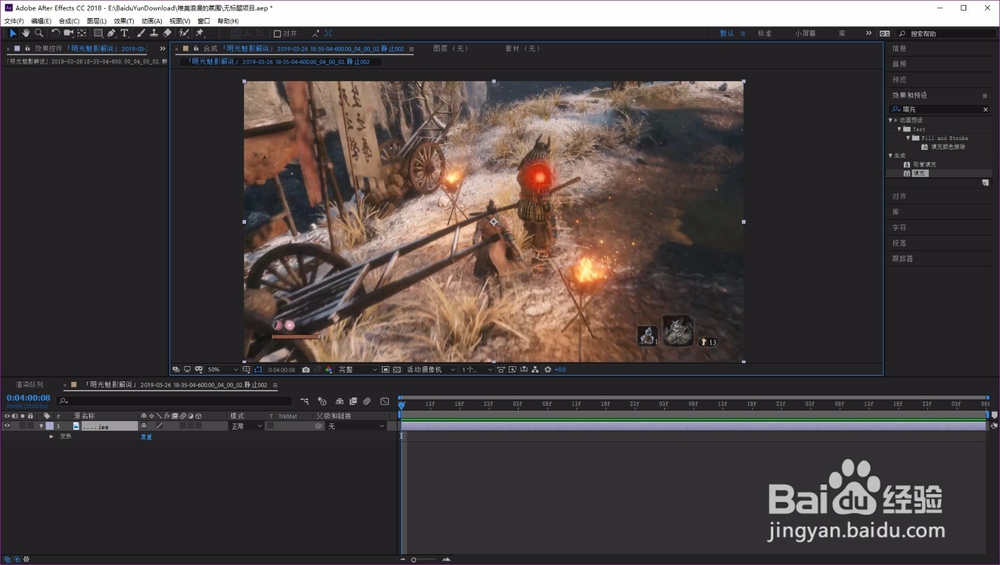Select the Pen tool
Screen dimensions: 1000x565
pos(111,33)
